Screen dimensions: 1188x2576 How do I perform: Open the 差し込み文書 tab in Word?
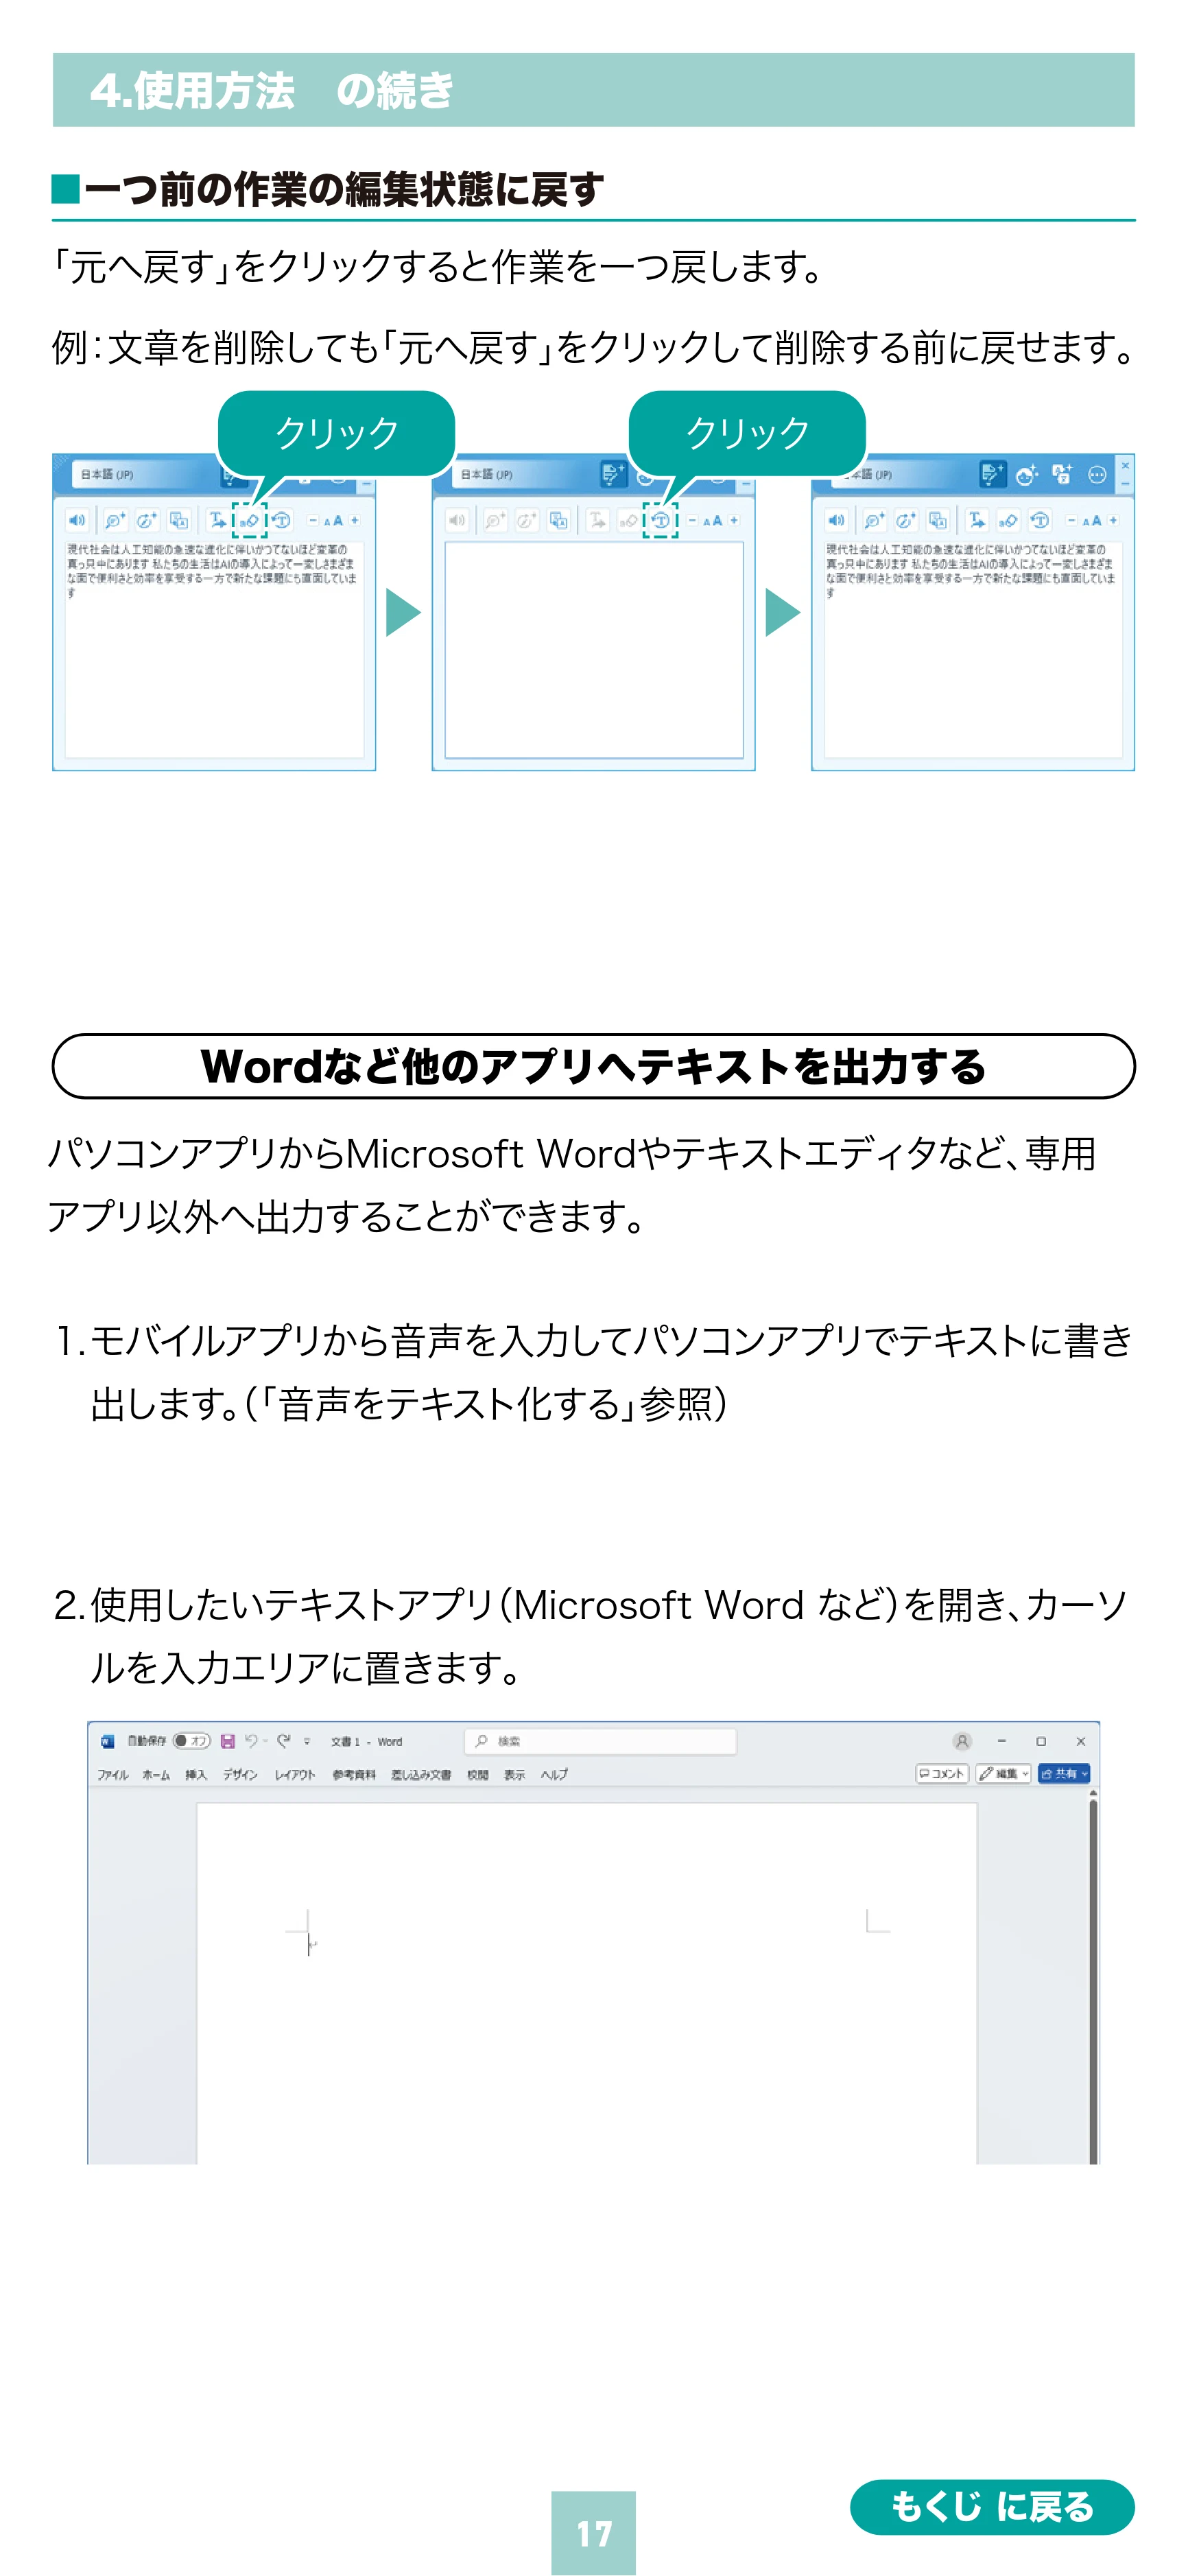pos(421,1775)
